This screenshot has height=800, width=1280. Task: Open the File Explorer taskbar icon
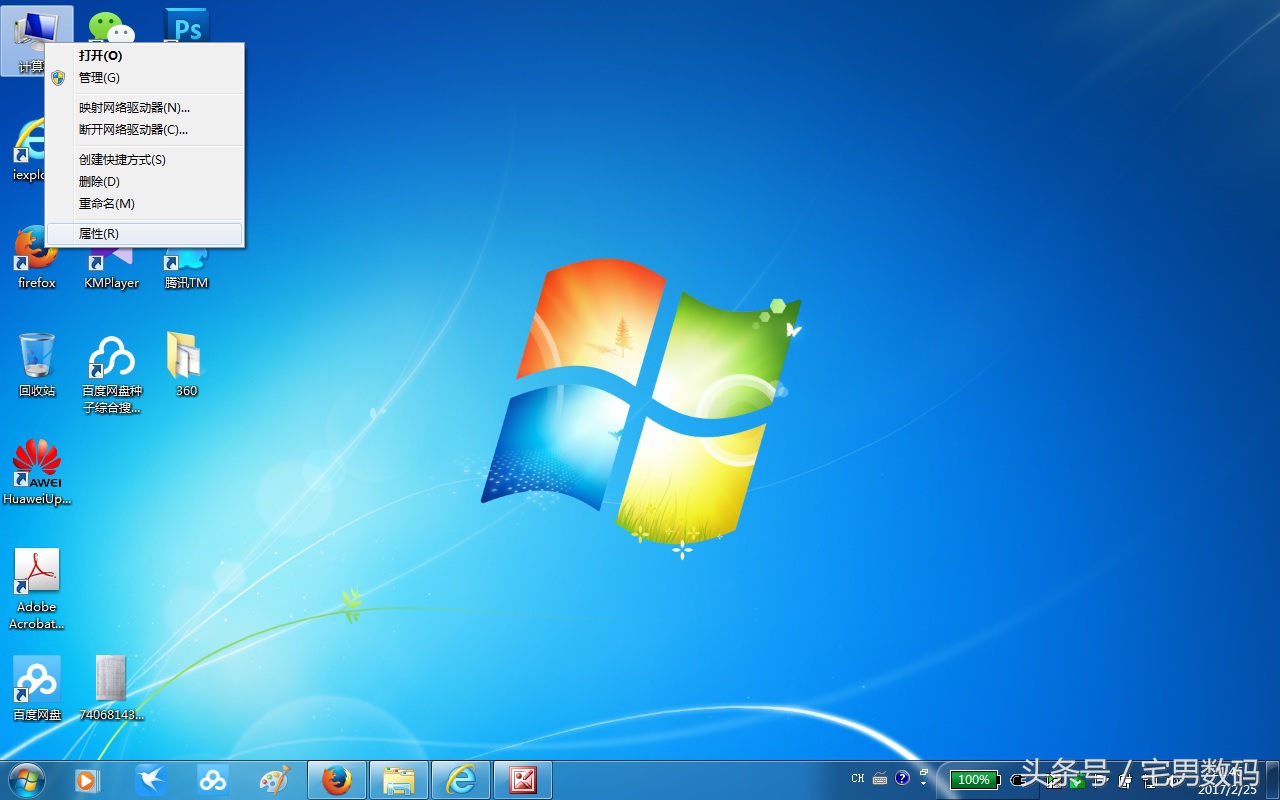coord(399,780)
